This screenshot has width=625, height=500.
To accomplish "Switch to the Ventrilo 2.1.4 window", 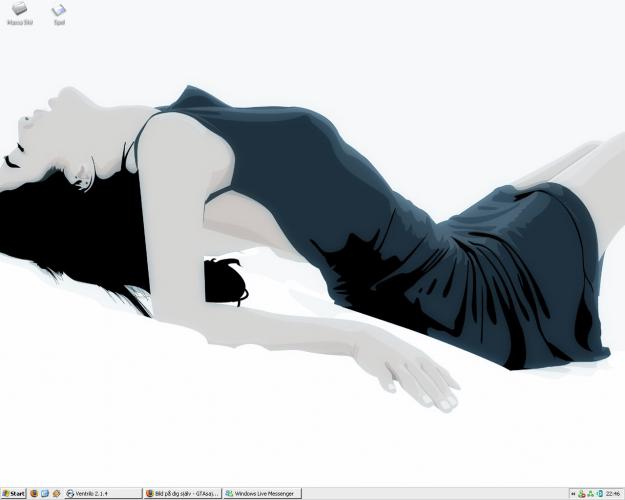I will click(102, 494).
